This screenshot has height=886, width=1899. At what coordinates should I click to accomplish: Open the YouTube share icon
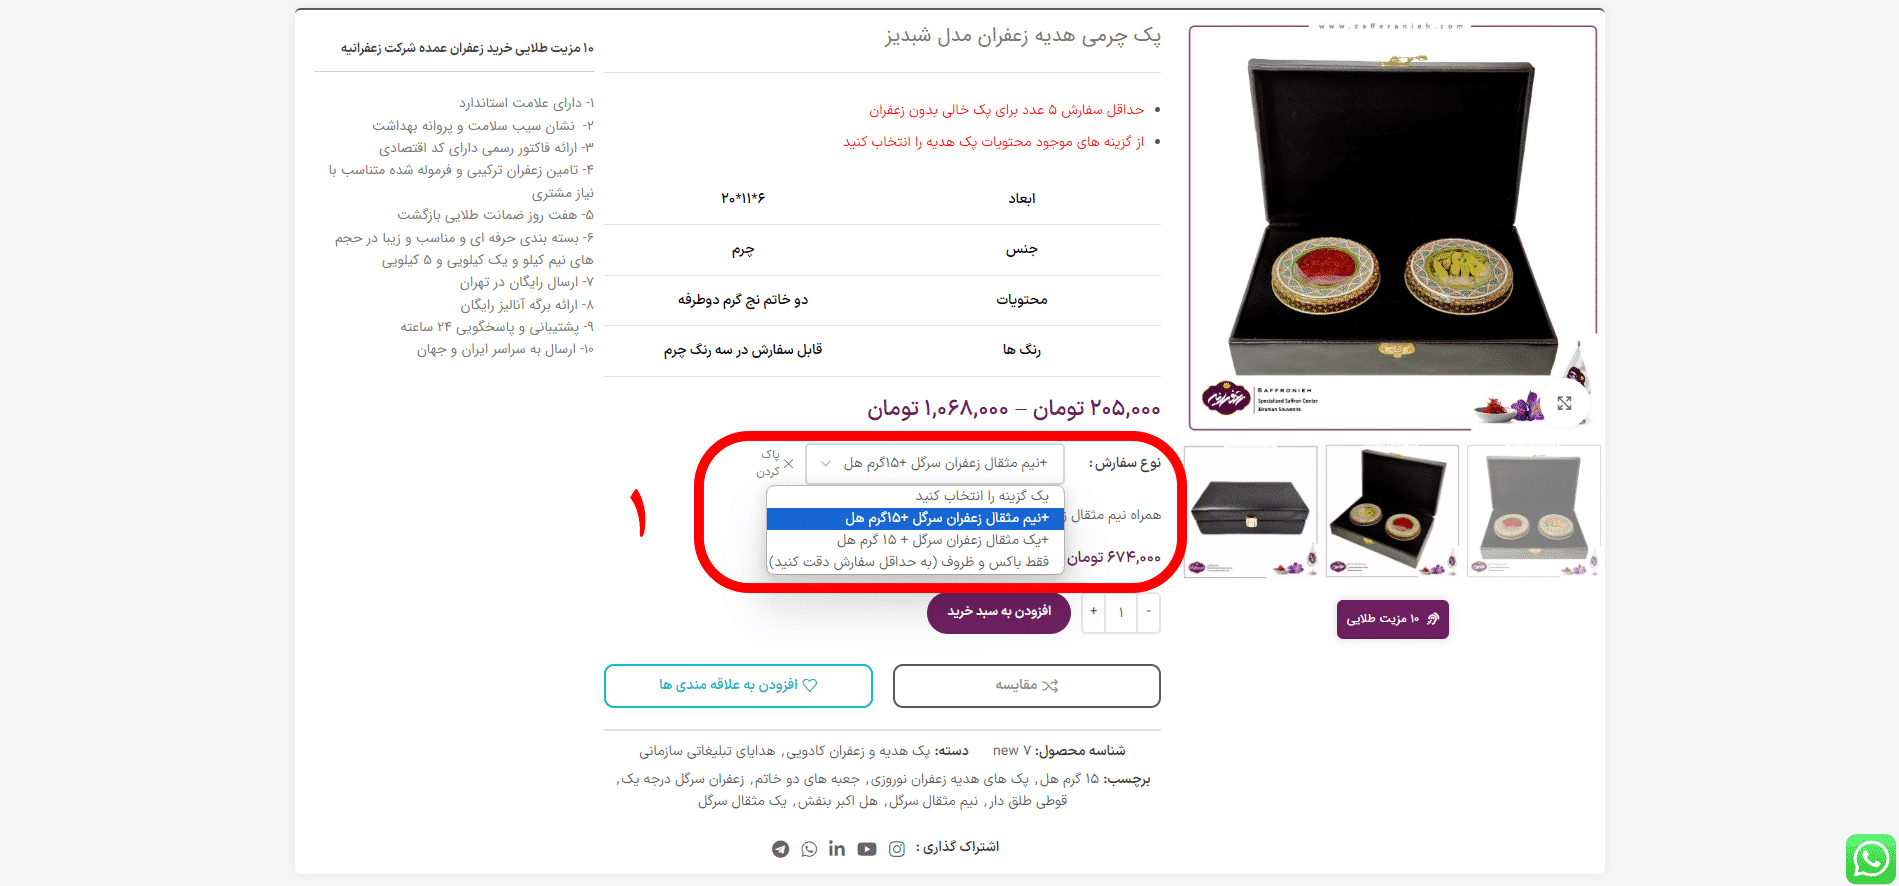pos(867,849)
